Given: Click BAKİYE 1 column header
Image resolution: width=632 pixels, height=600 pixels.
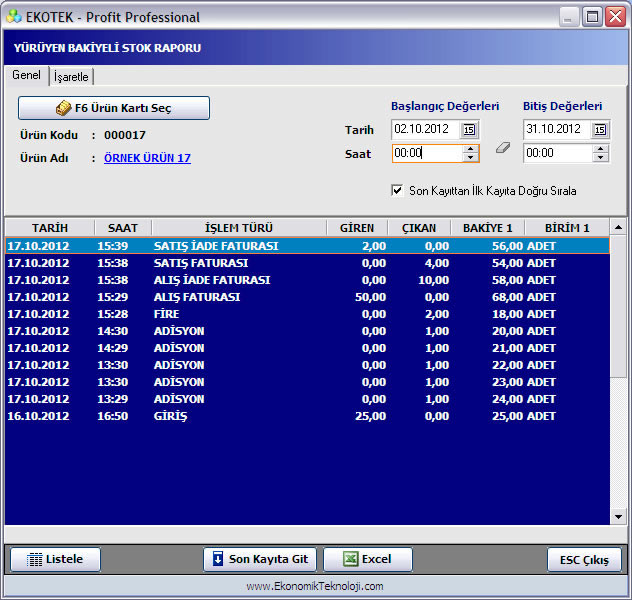Looking at the screenshot, I should (x=488, y=228).
